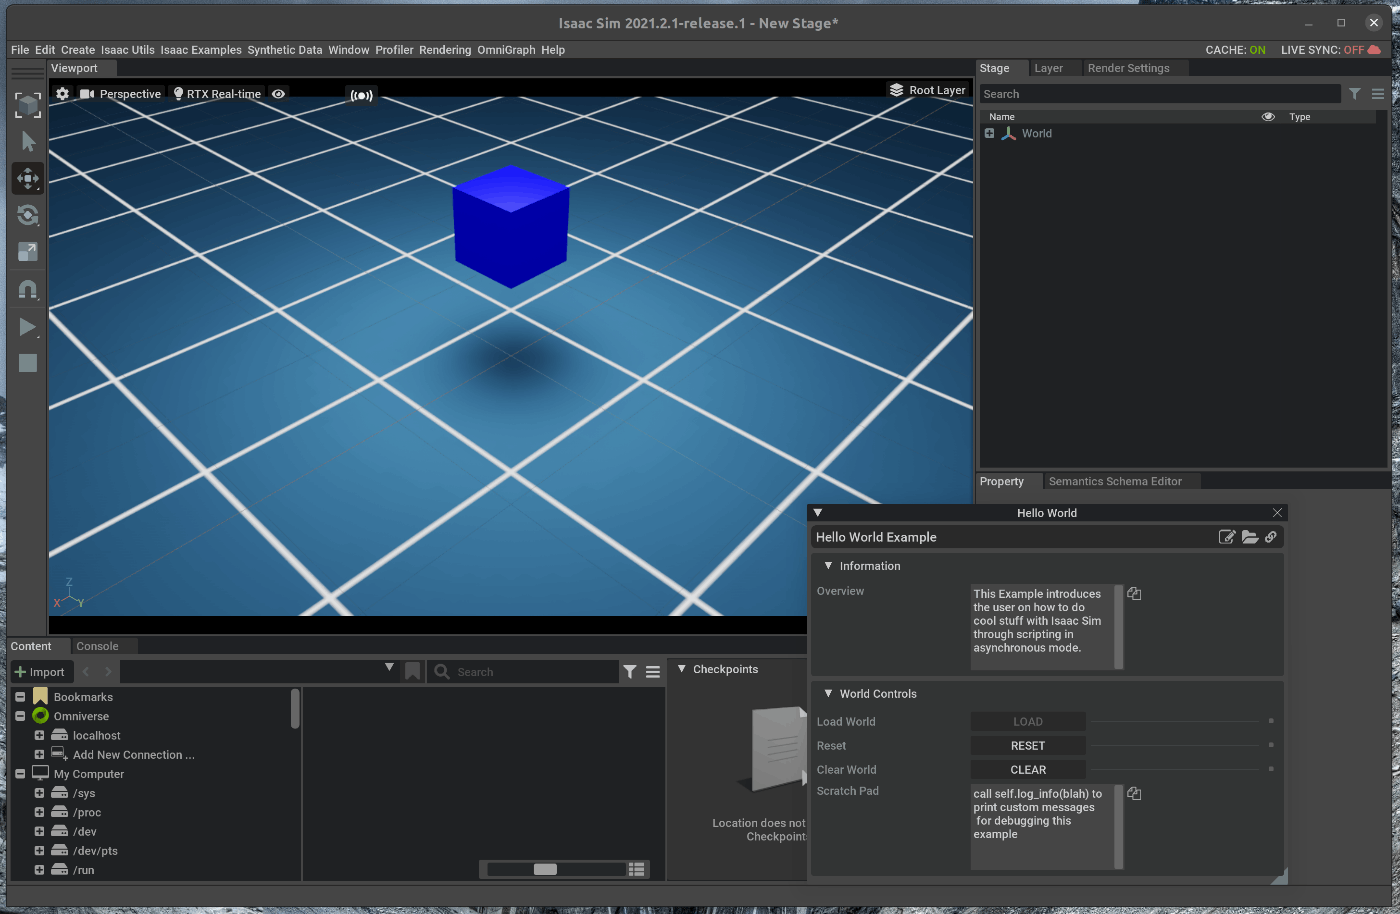The width and height of the screenshot is (1400, 914).
Task: Open the Perspective camera menu
Action: [121, 94]
